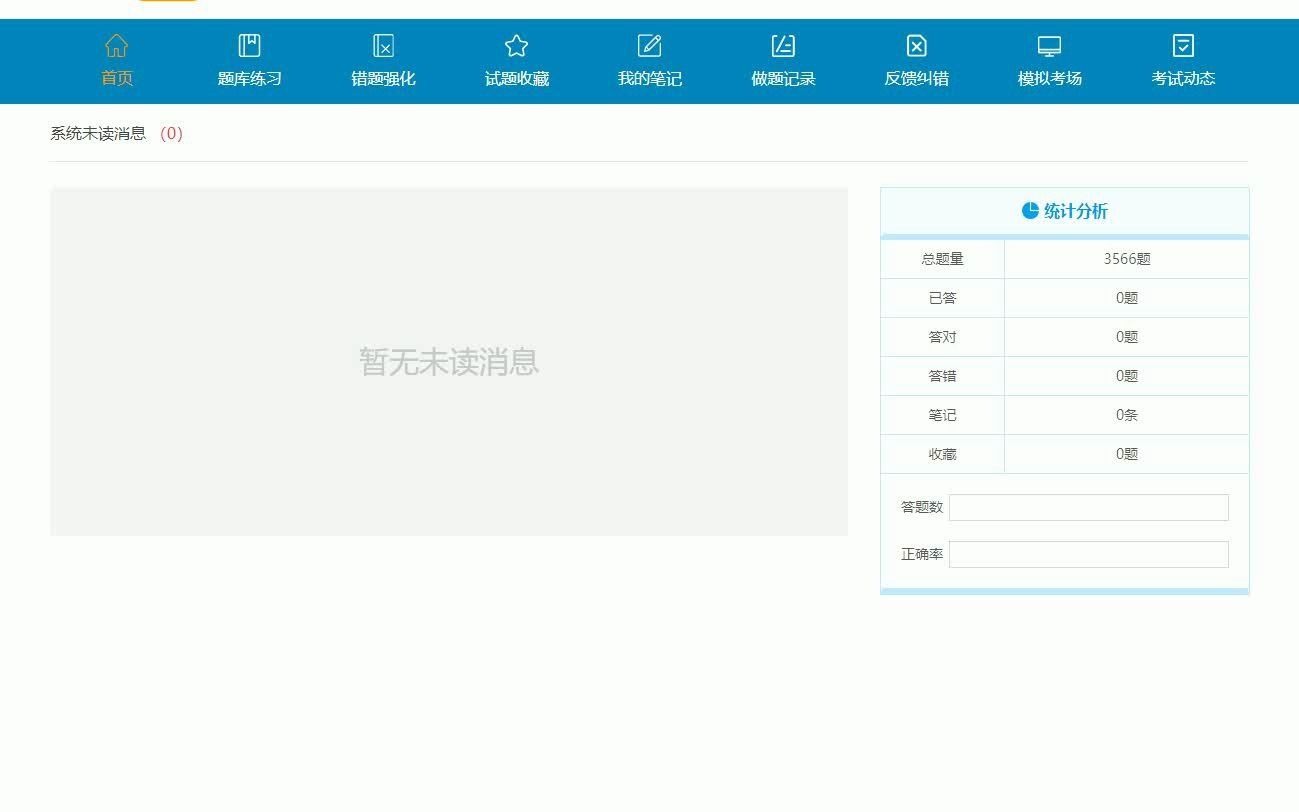This screenshot has width=1299, height=812.
Task: Click the 正确率 progress bar
Action: click(1089, 554)
